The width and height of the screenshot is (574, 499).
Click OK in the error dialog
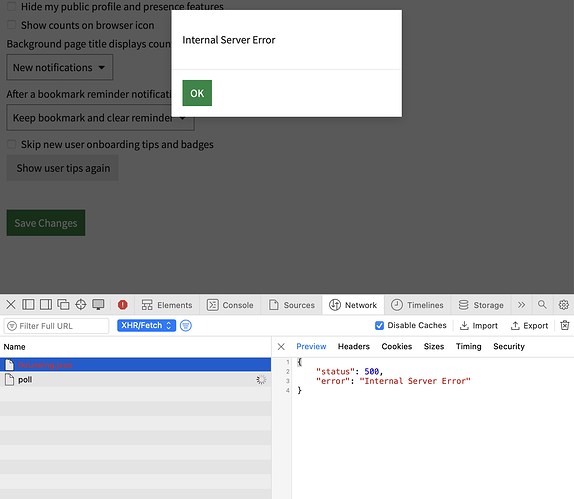coord(197,93)
